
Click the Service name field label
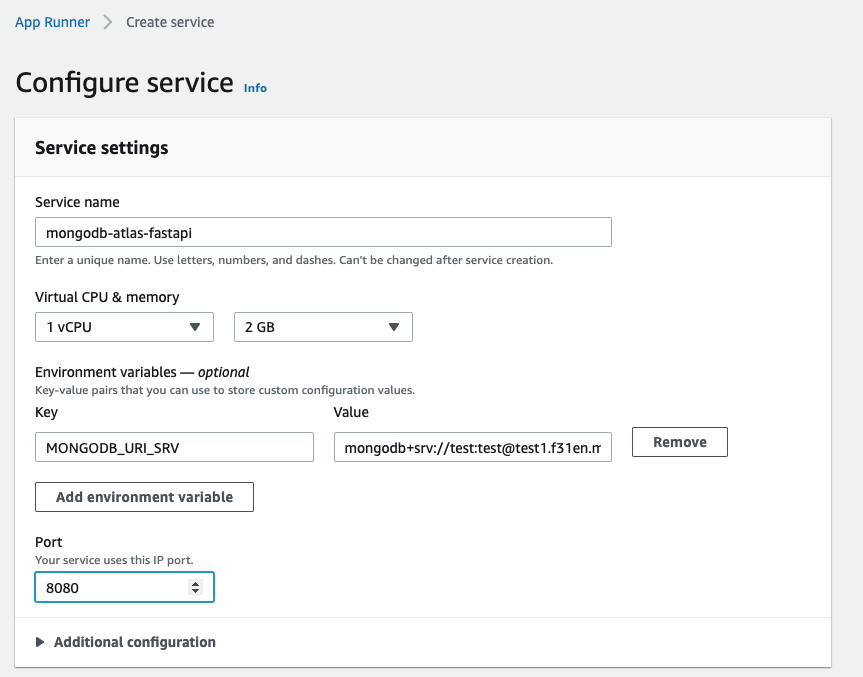point(77,202)
